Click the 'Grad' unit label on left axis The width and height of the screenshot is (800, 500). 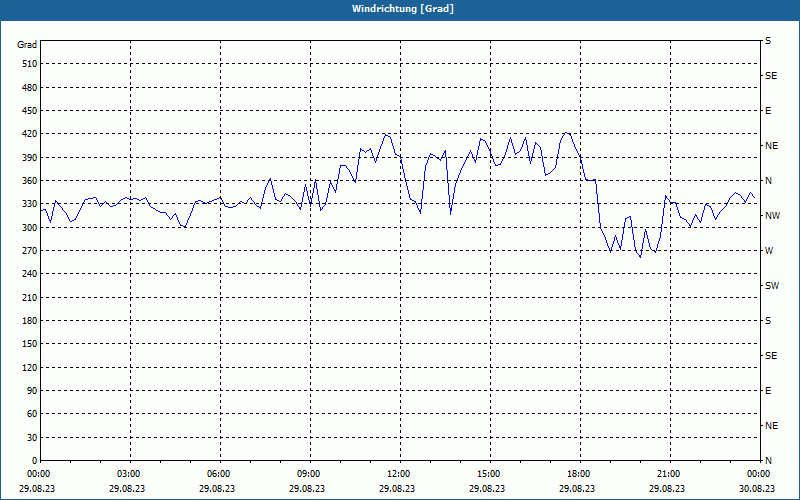coord(27,45)
